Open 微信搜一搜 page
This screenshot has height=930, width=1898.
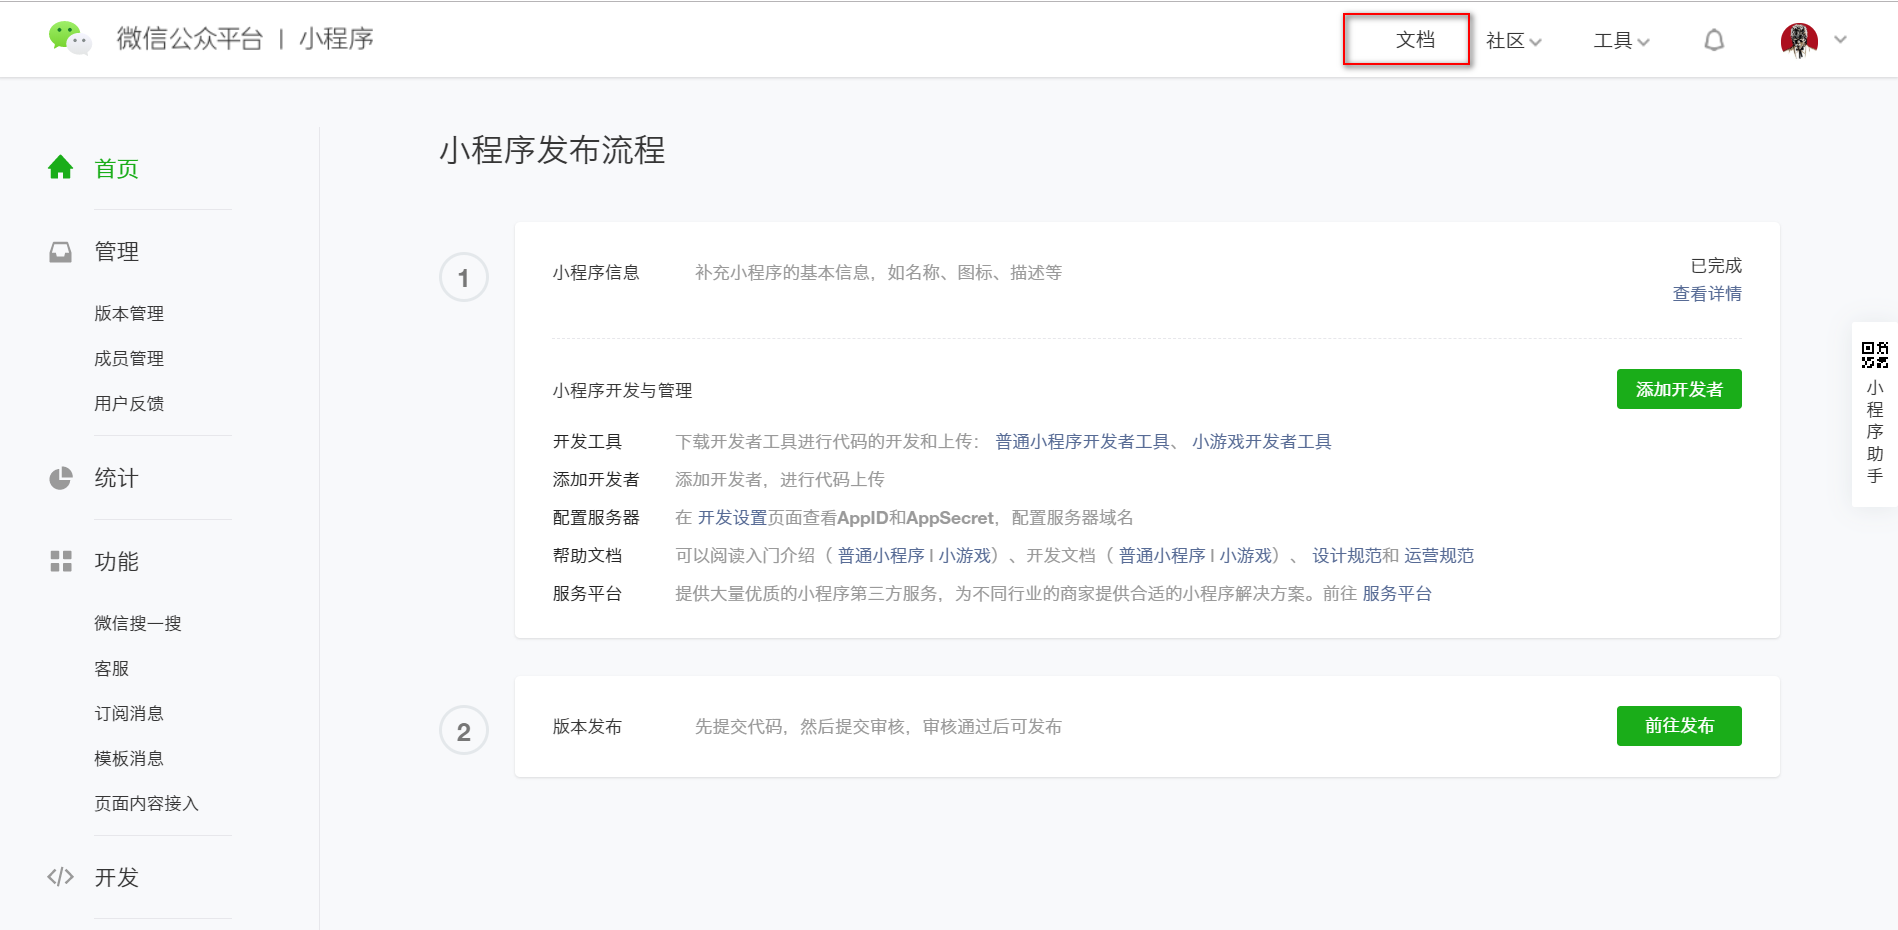pos(138,624)
